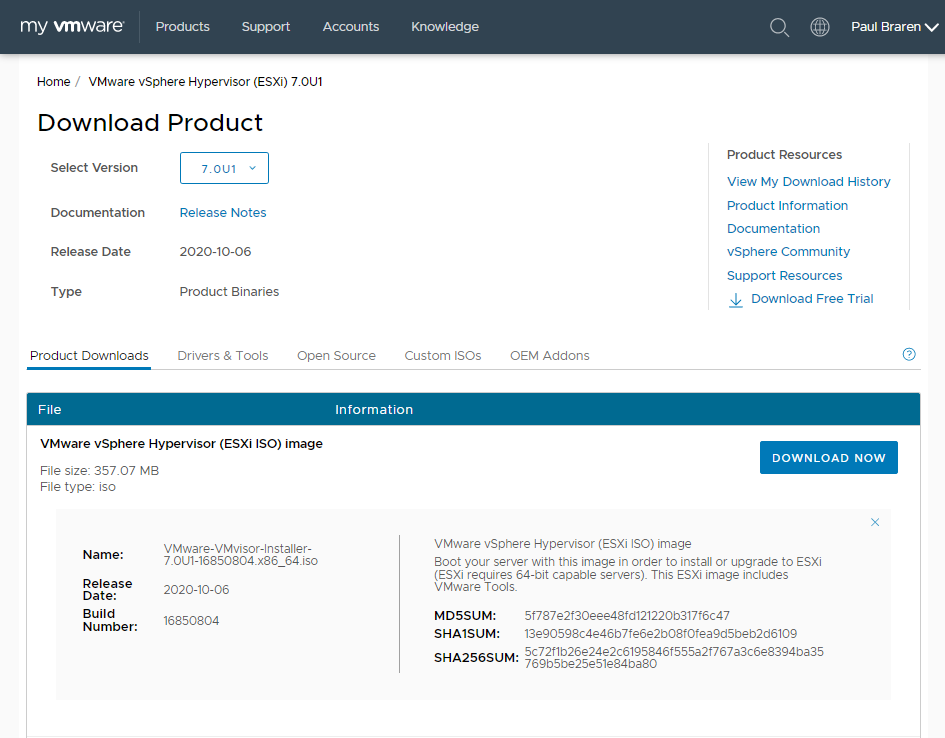Click the build number 16850804
This screenshot has width=945, height=738.
[191, 621]
